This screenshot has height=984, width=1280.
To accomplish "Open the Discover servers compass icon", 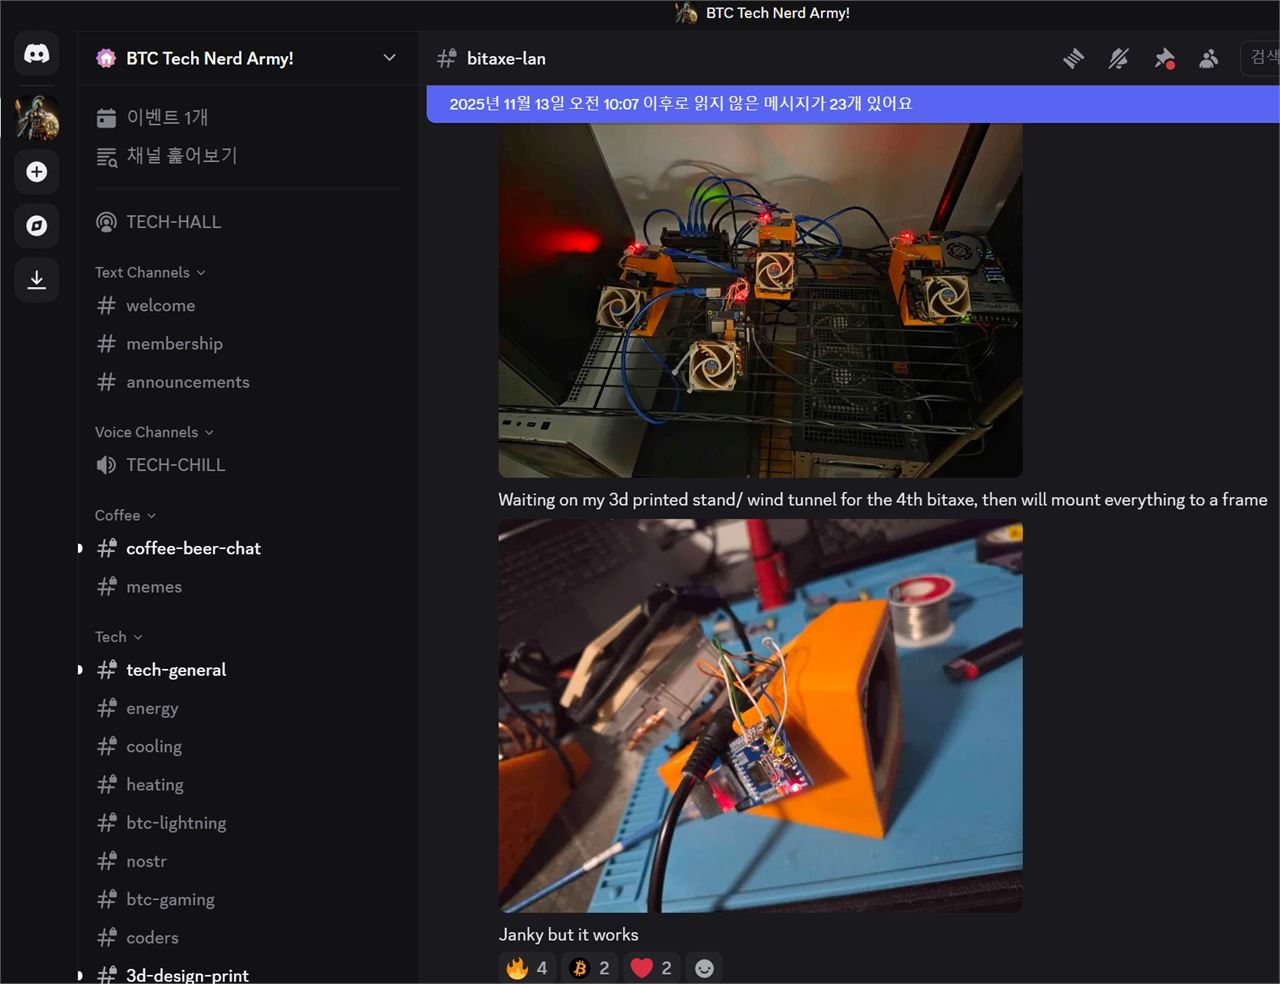I will (x=37, y=226).
